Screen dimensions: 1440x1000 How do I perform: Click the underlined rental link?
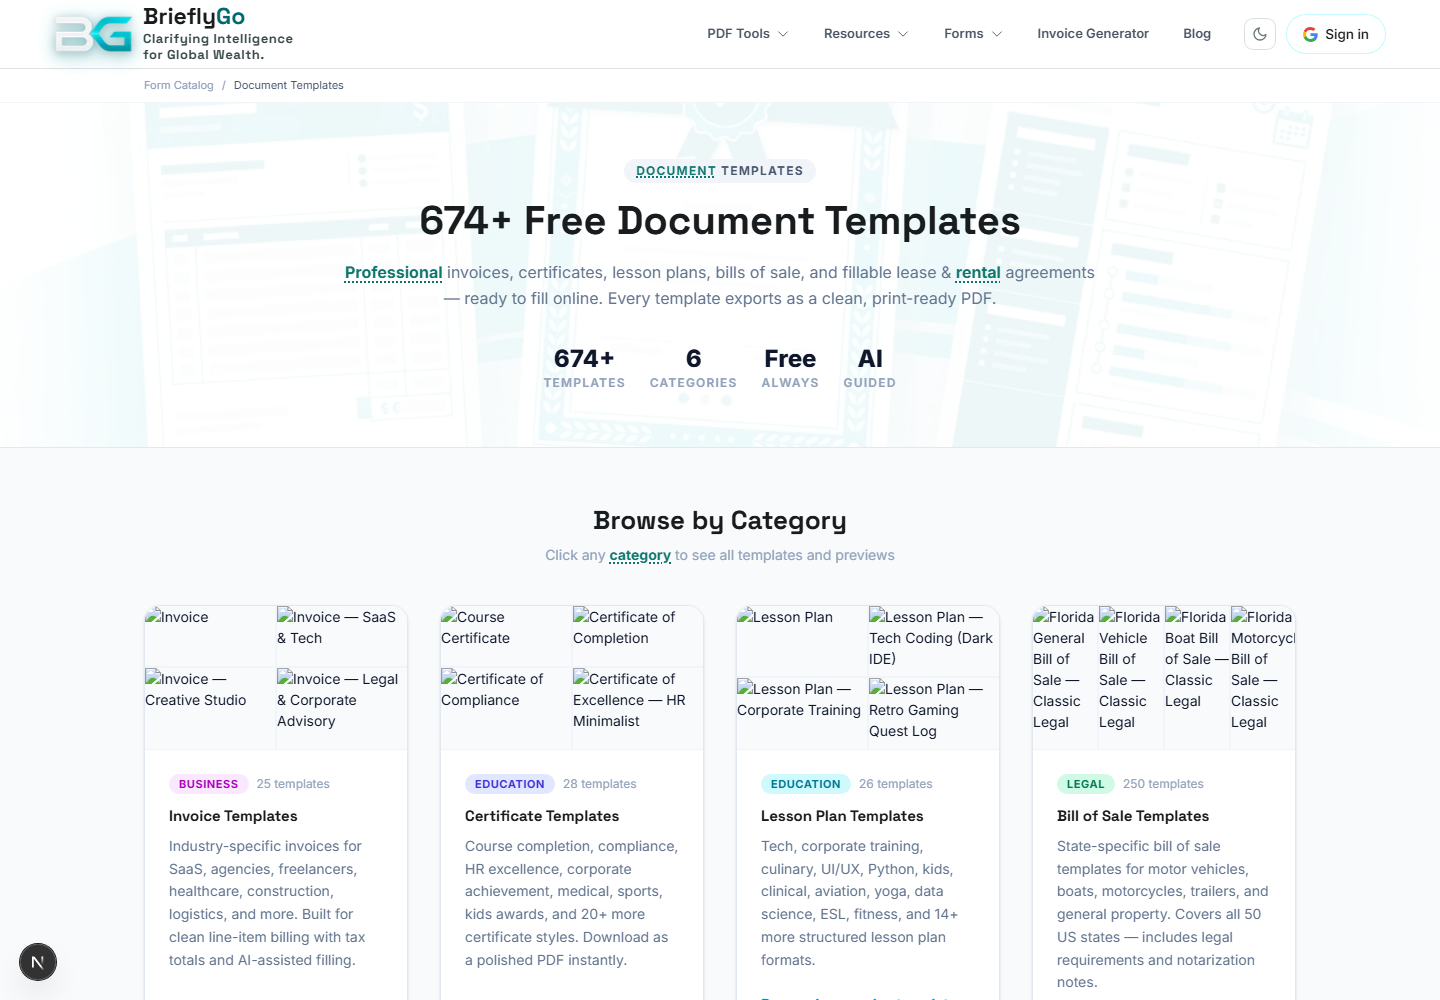[x=978, y=272]
